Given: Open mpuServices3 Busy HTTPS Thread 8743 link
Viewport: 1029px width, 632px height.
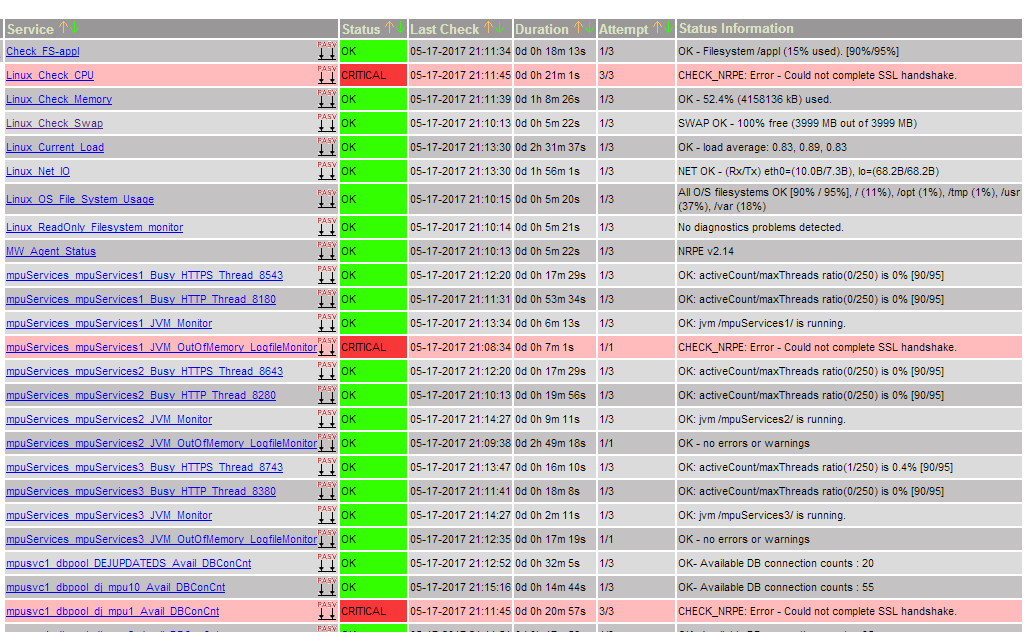Looking at the screenshot, I should click(144, 467).
